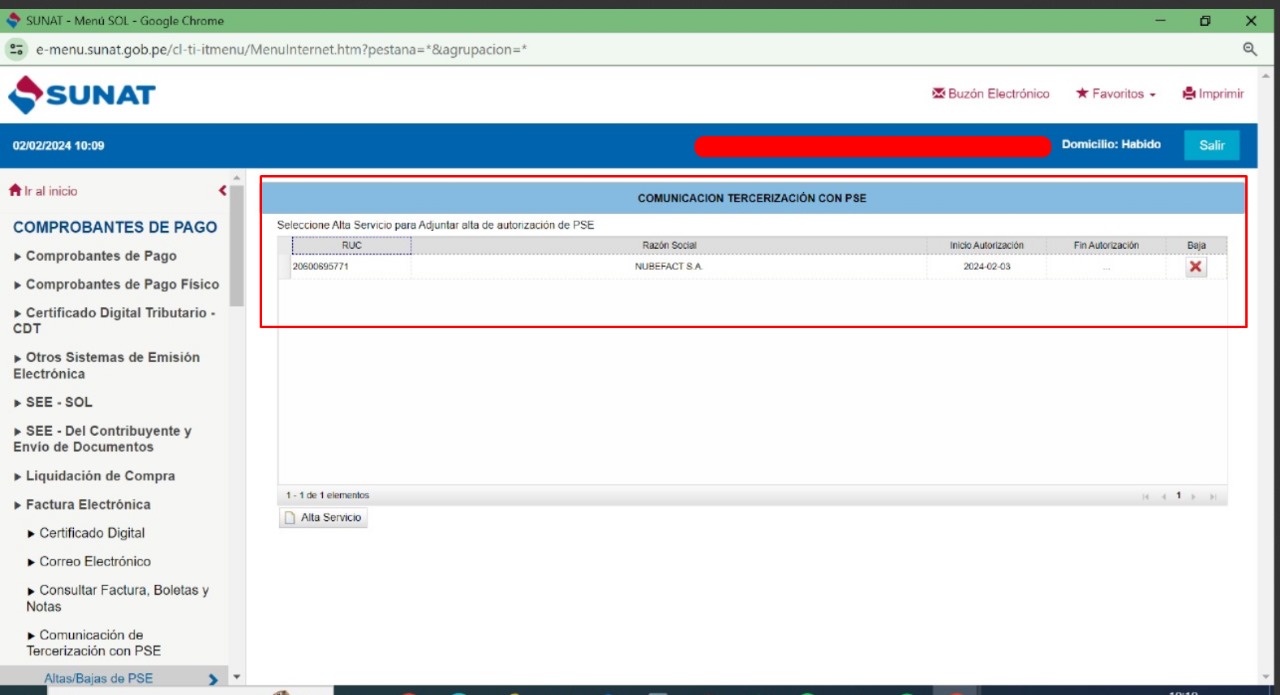Click the home icon Ir al inicio
The image size is (1280, 695).
click(15, 191)
